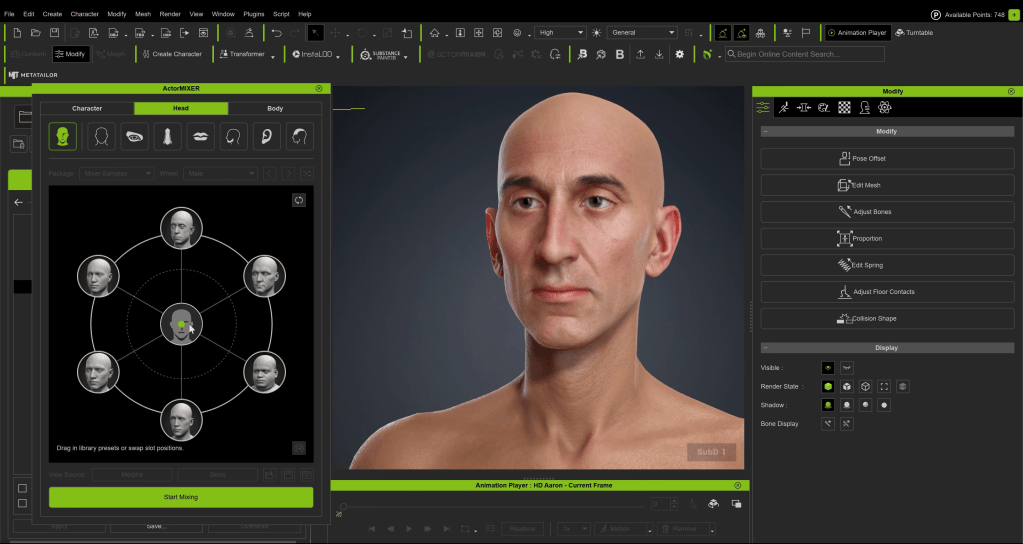Click the Adjust Bones button

tap(887, 212)
